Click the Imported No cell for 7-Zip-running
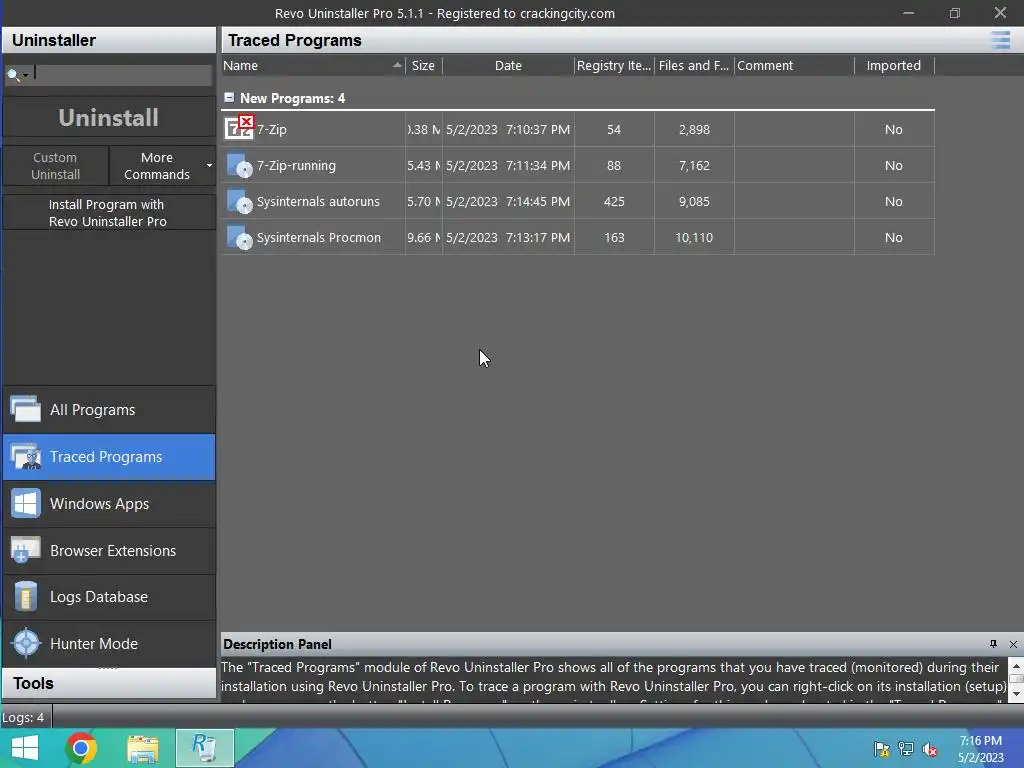The width and height of the screenshot is (1024, 768). pos(894,165)
